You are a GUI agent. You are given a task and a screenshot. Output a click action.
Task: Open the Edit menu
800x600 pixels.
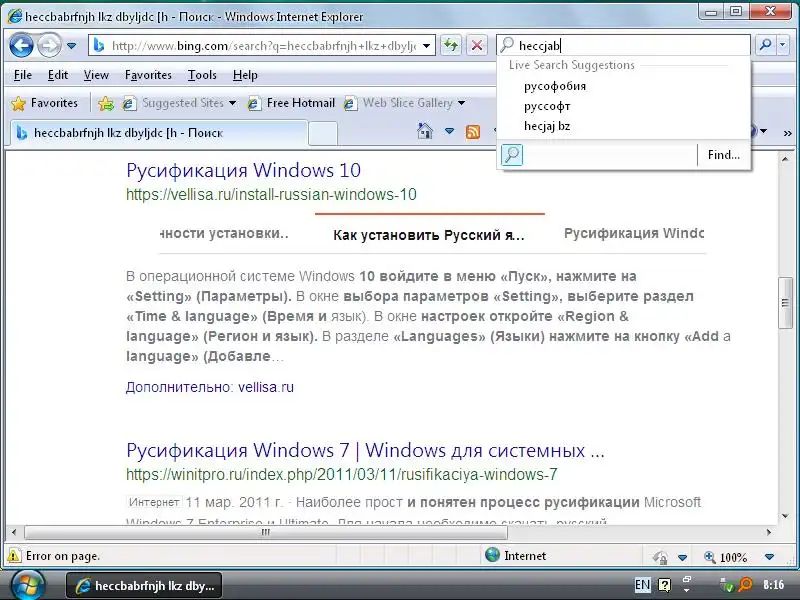click(x=58, y=75)
